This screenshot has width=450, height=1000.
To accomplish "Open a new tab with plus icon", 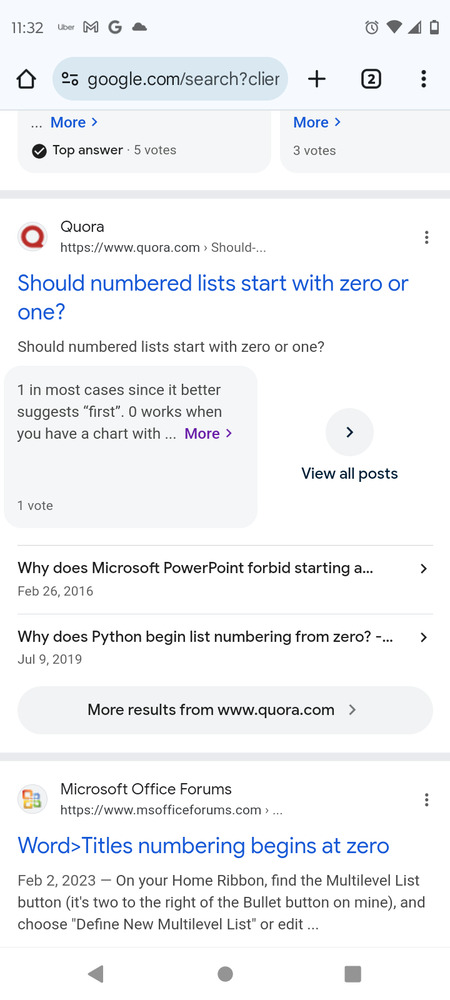I will pyautogui.click(x=316, y=79).
